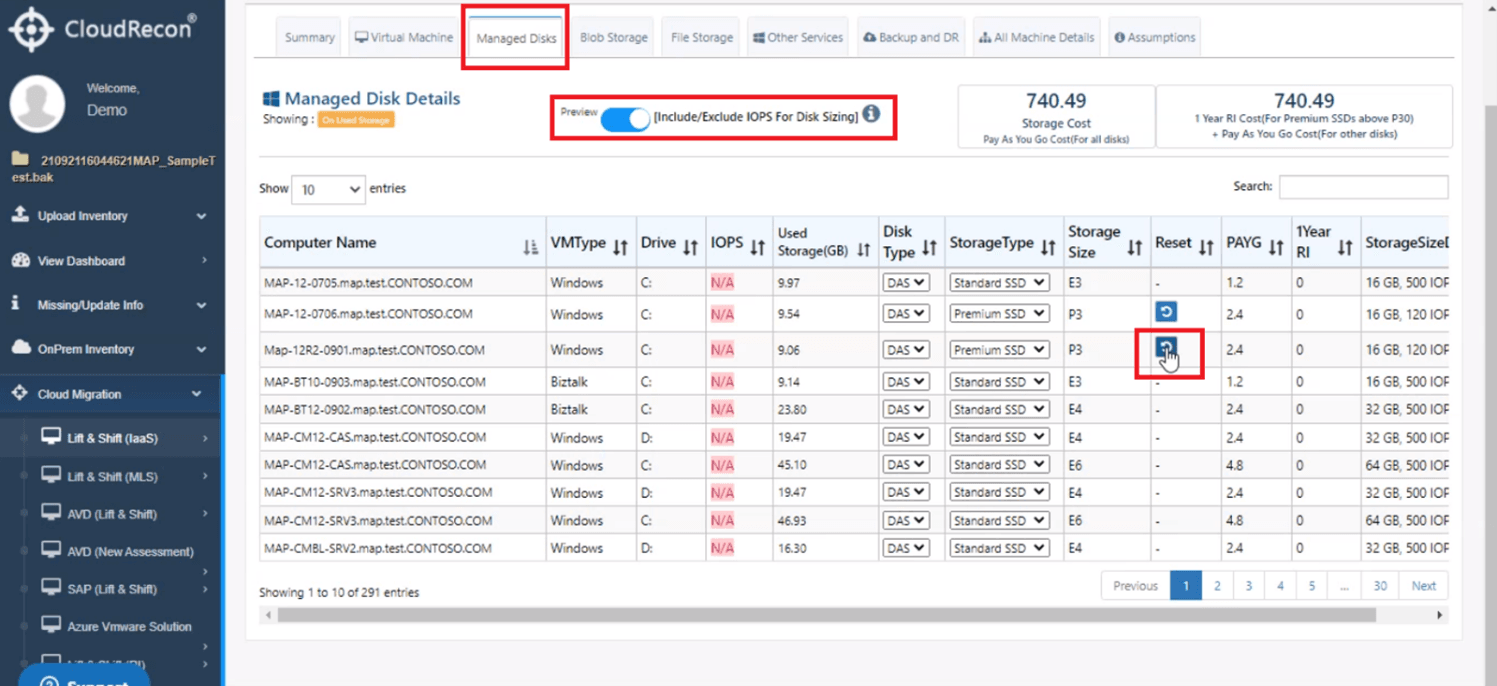This screenshot has width=1497, height=686.
Task: Click the table's horizontal scrollbar thumb
Action: click(826, 615)
